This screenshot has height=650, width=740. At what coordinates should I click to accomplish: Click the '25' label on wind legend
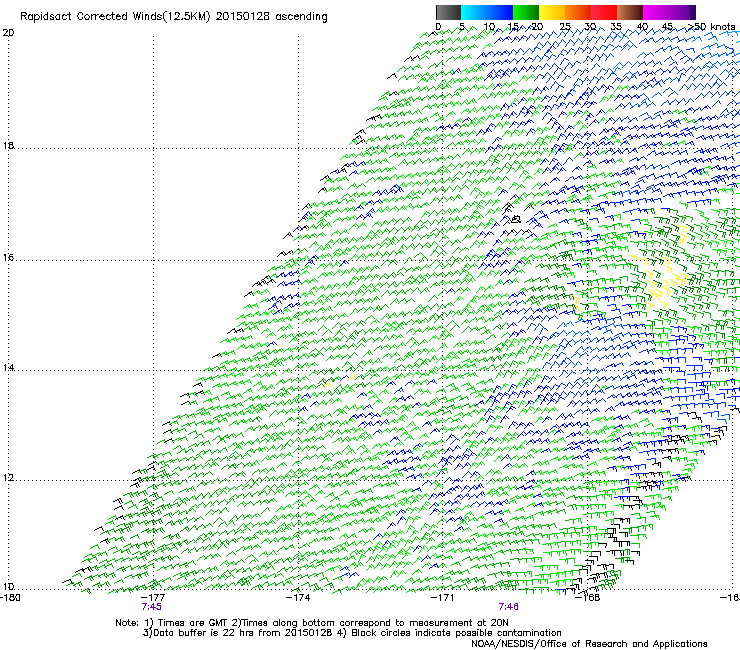click(565, 27)
